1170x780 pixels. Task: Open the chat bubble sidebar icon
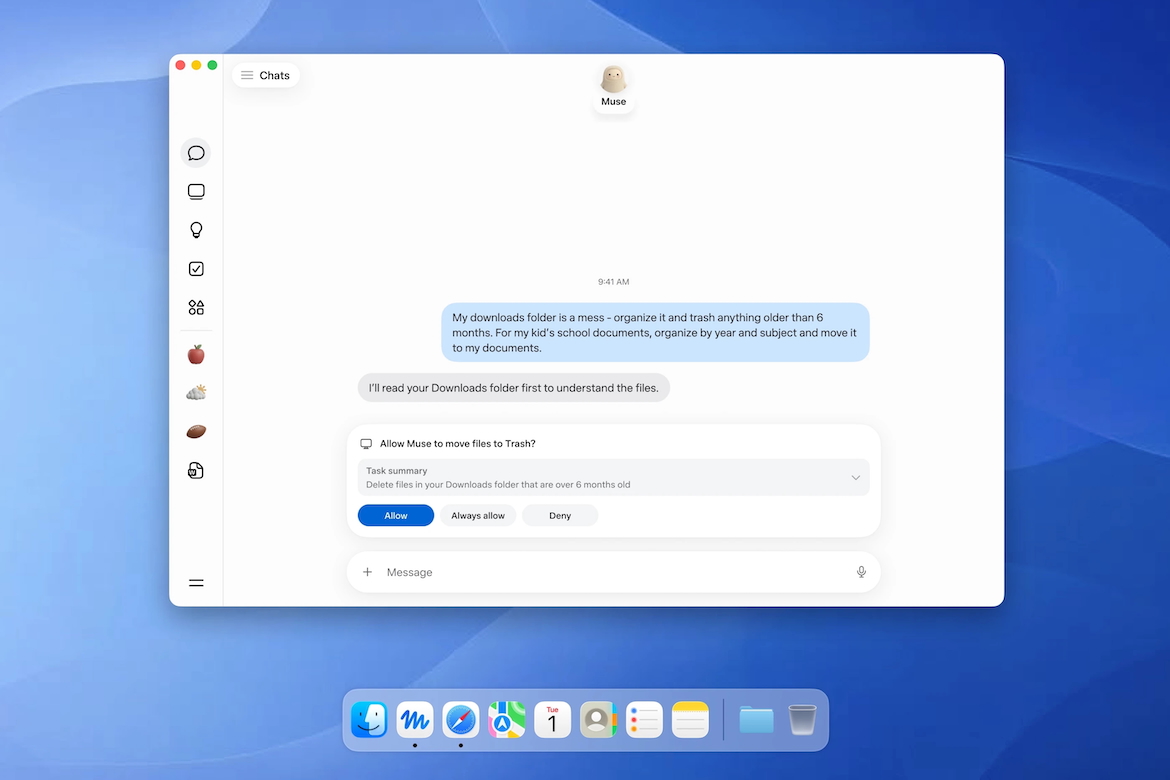click(195, 153)
